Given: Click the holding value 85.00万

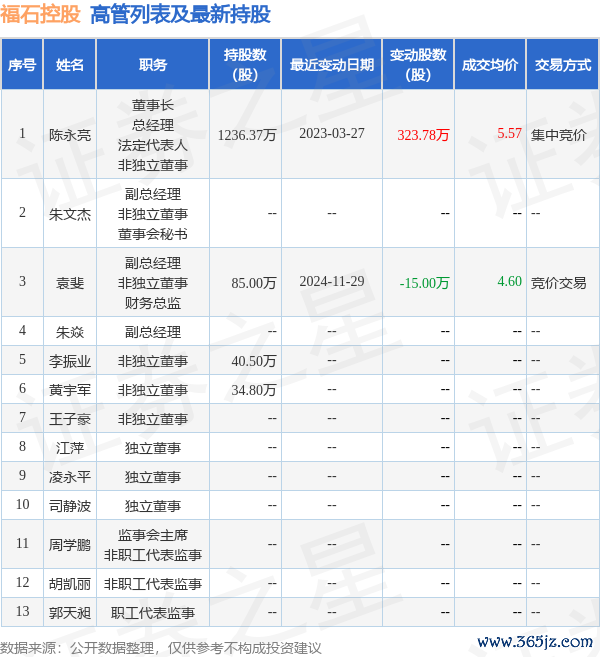Looking at the screenshot, I should (x=254, y=283).
